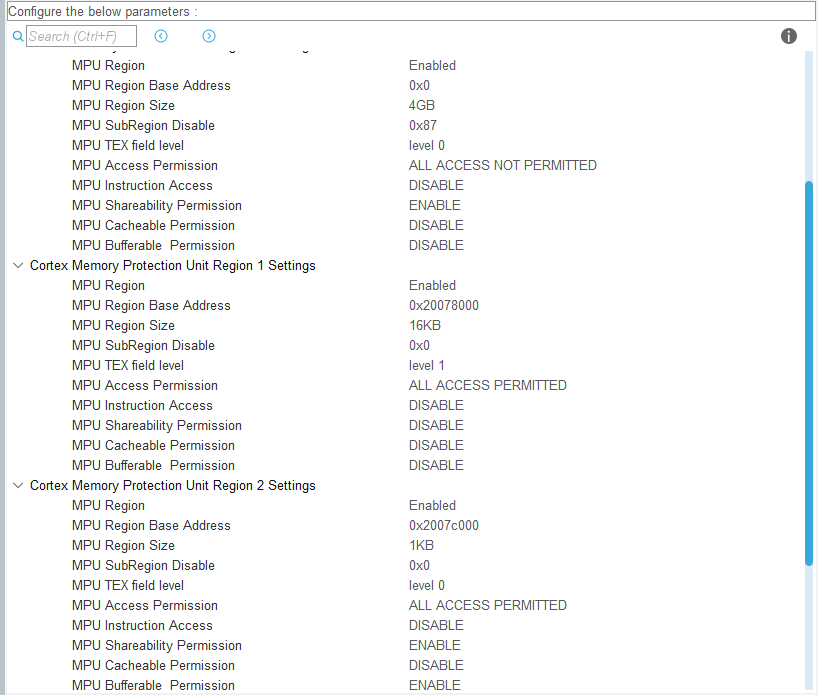Click the search magnifier icon
Image resolution: width=818 pixels, height=695 pixels.
(x=18, y=35)
